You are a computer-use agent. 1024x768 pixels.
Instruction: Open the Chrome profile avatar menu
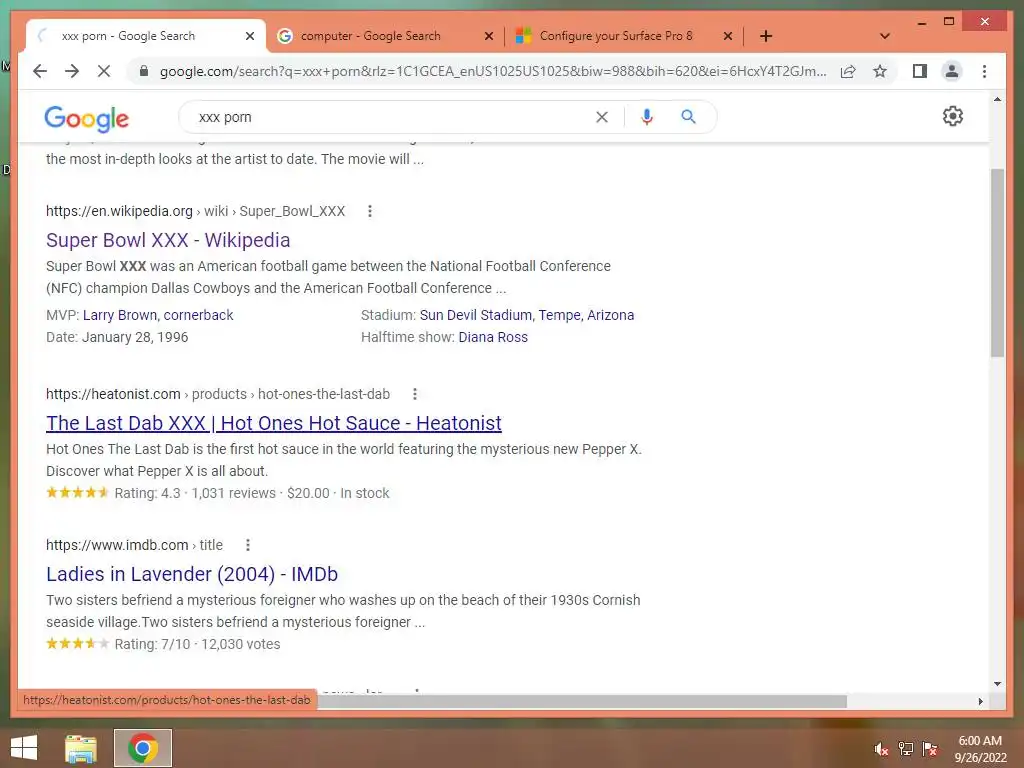952,71
